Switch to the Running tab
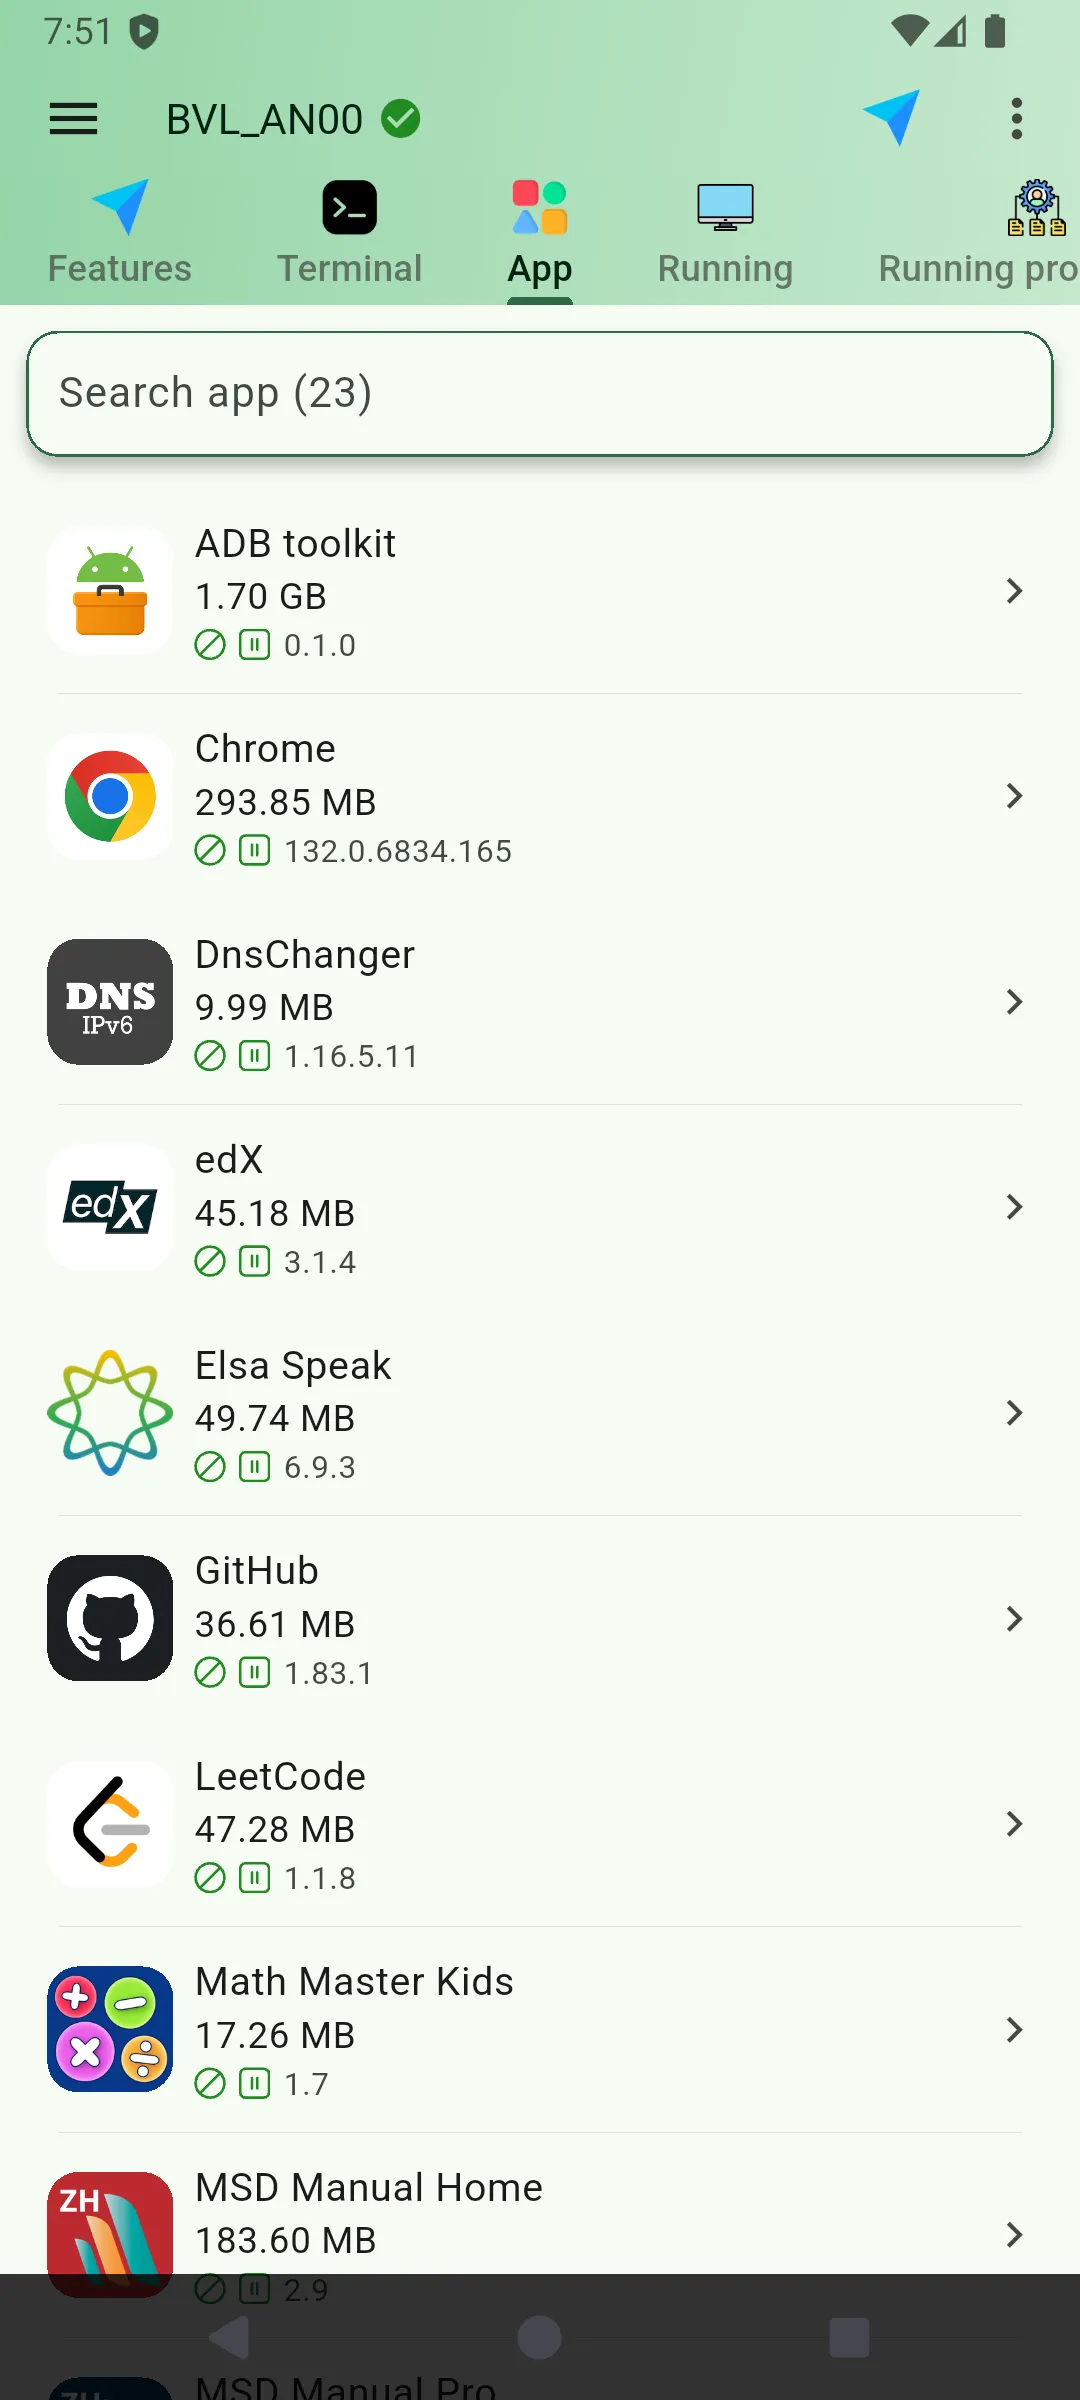 coord(725,233)
